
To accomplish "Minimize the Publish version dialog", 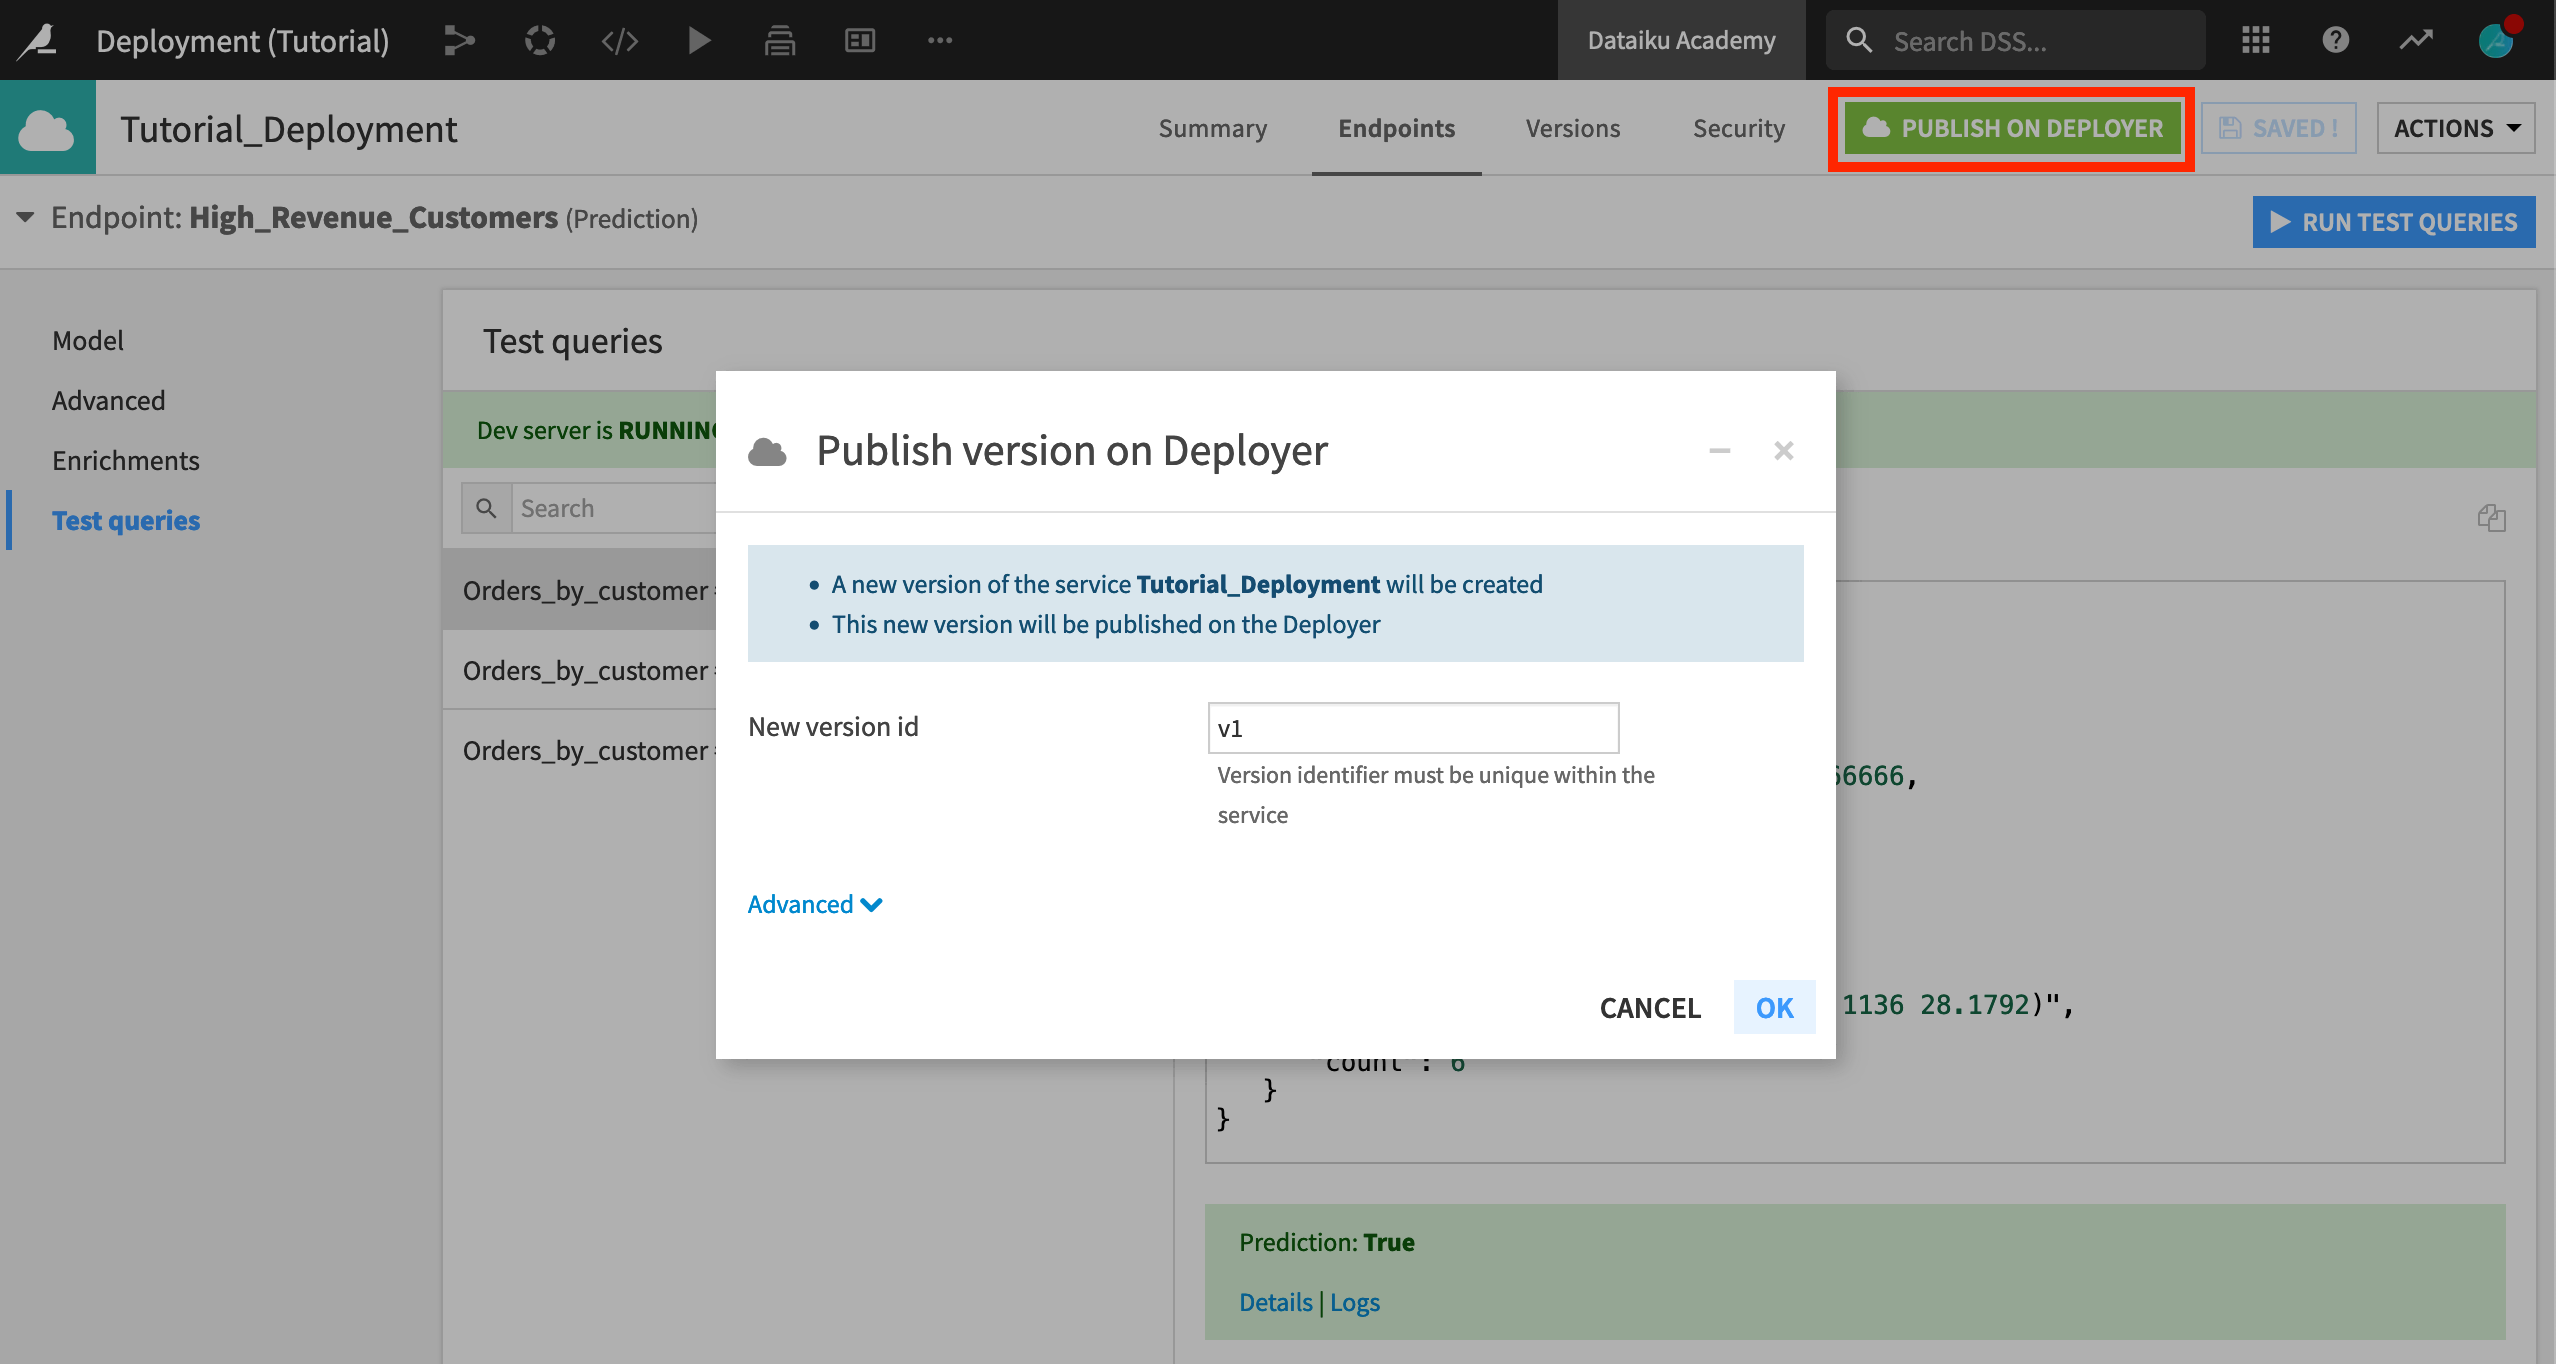I will point(1720,451).
